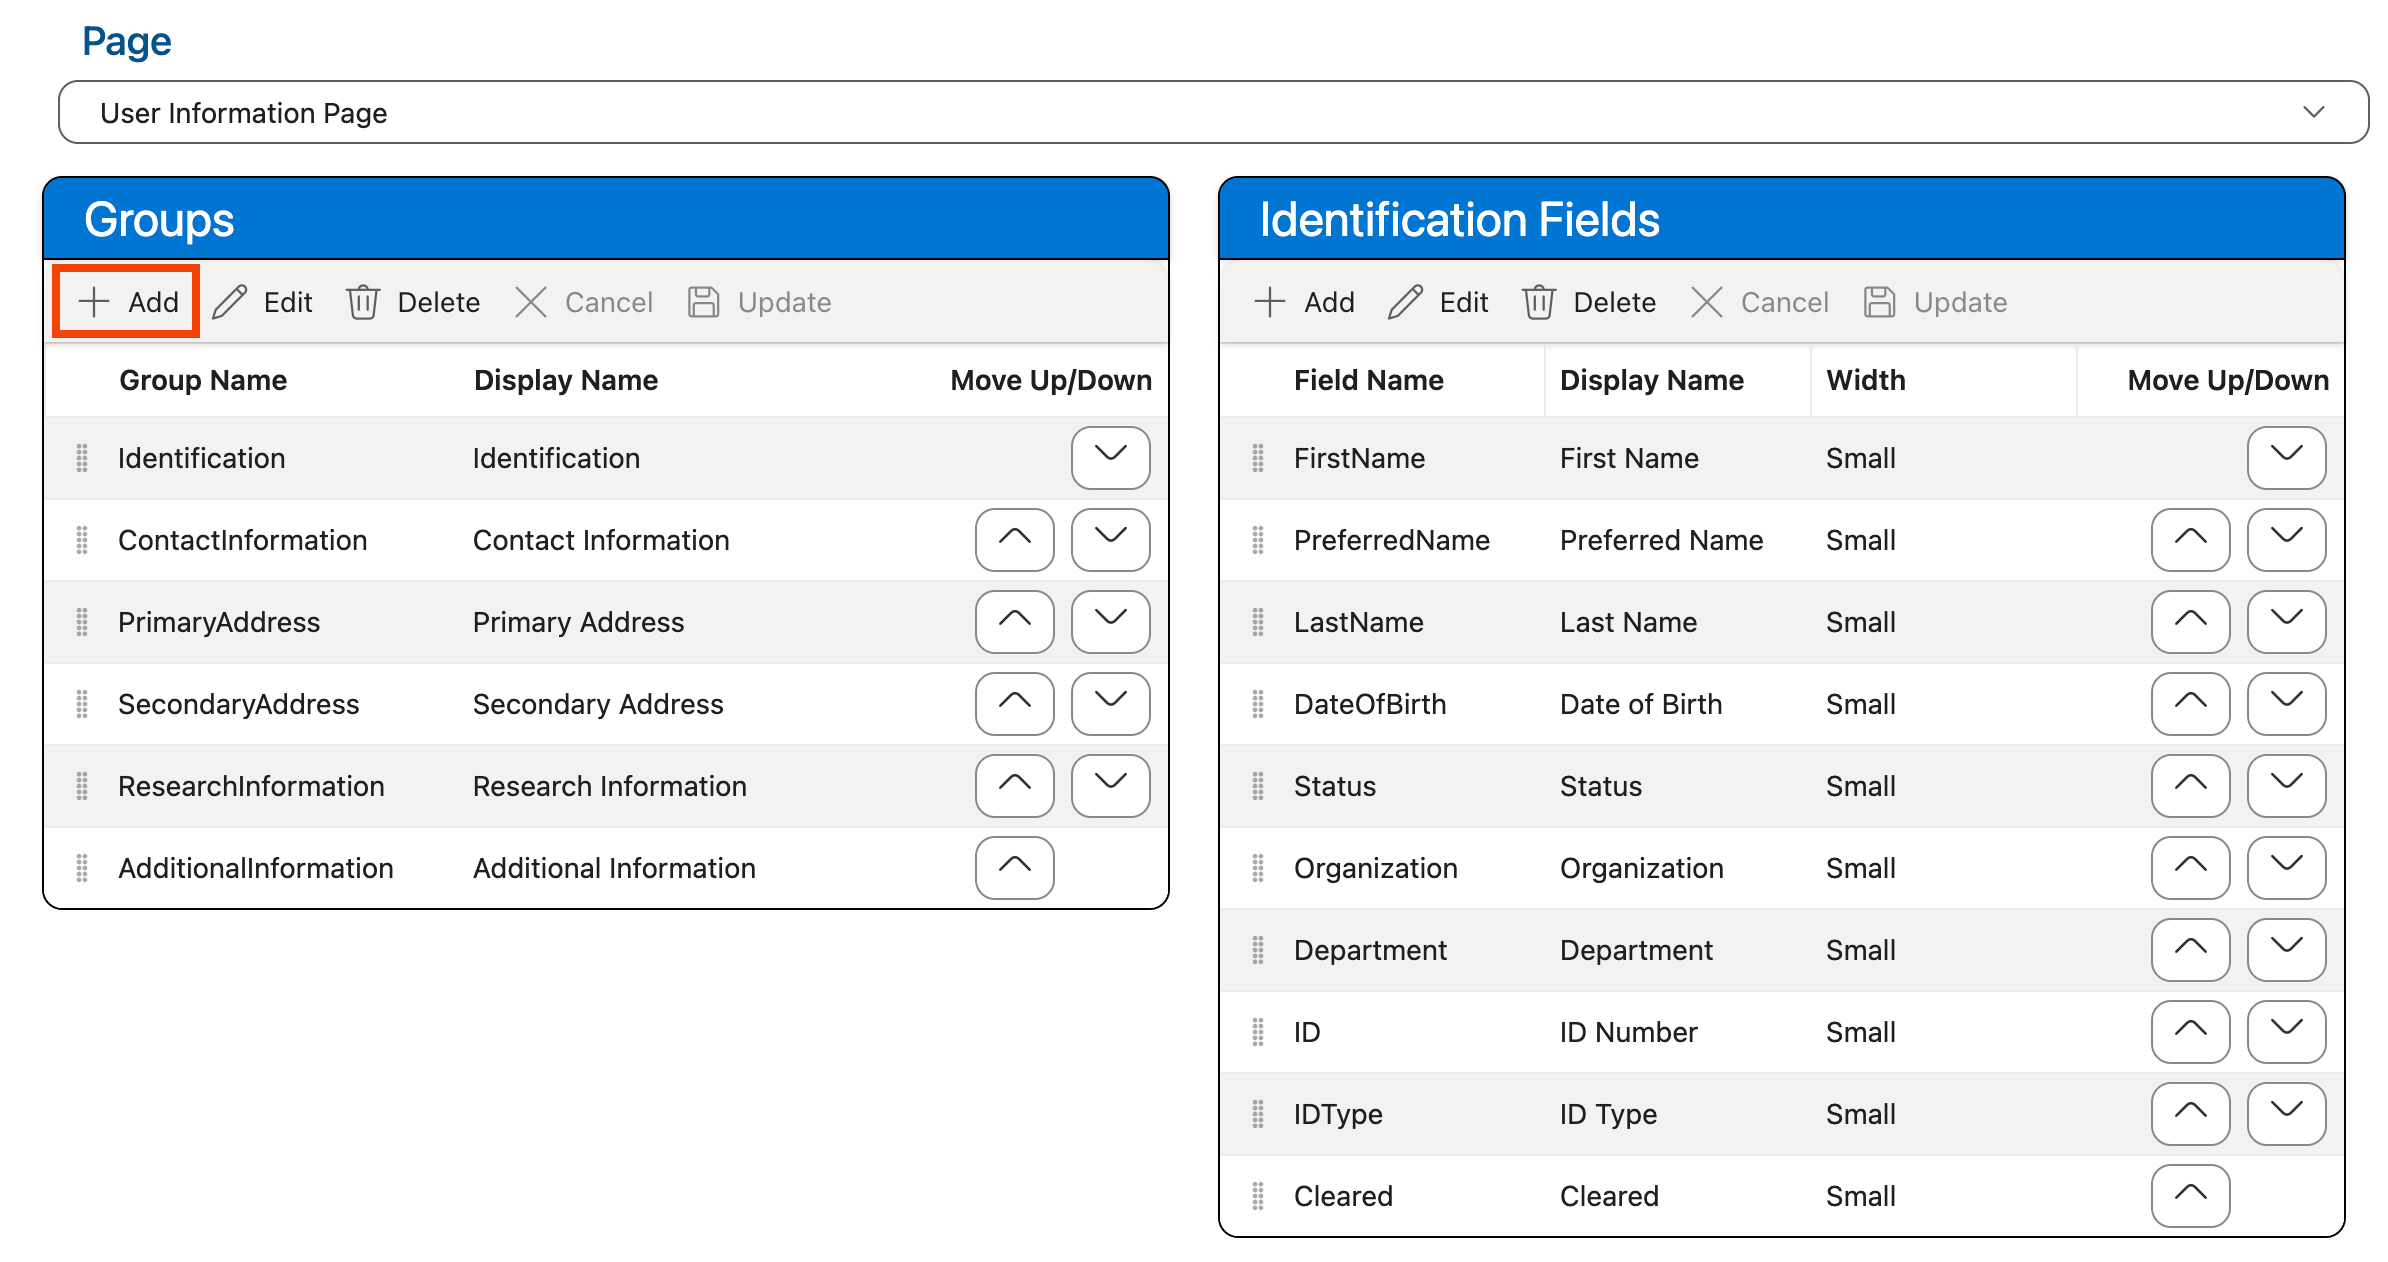Click Add in Identification Fields toolbar
This screenshot has width=2388, height=1262.
pos(1304,302)
